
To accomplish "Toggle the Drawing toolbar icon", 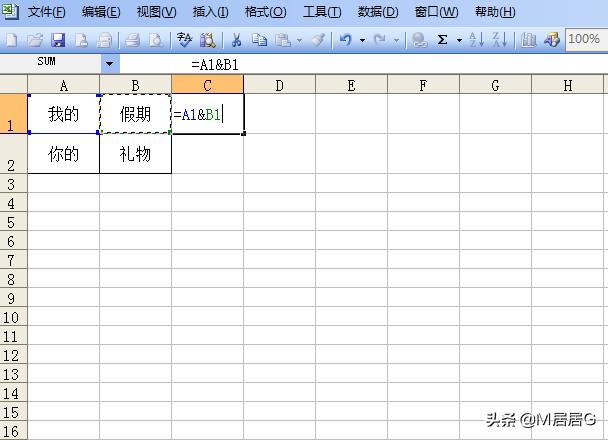I will (x=551, y=40).
